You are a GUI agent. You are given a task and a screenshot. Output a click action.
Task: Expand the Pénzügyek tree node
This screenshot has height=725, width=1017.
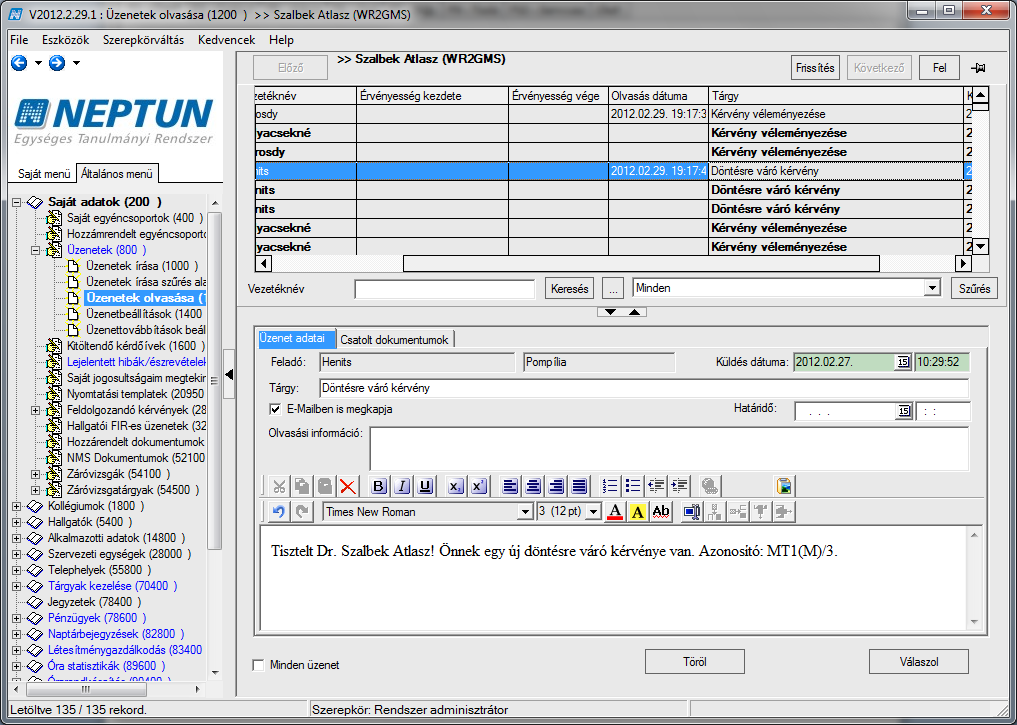(x=17, y=618)
